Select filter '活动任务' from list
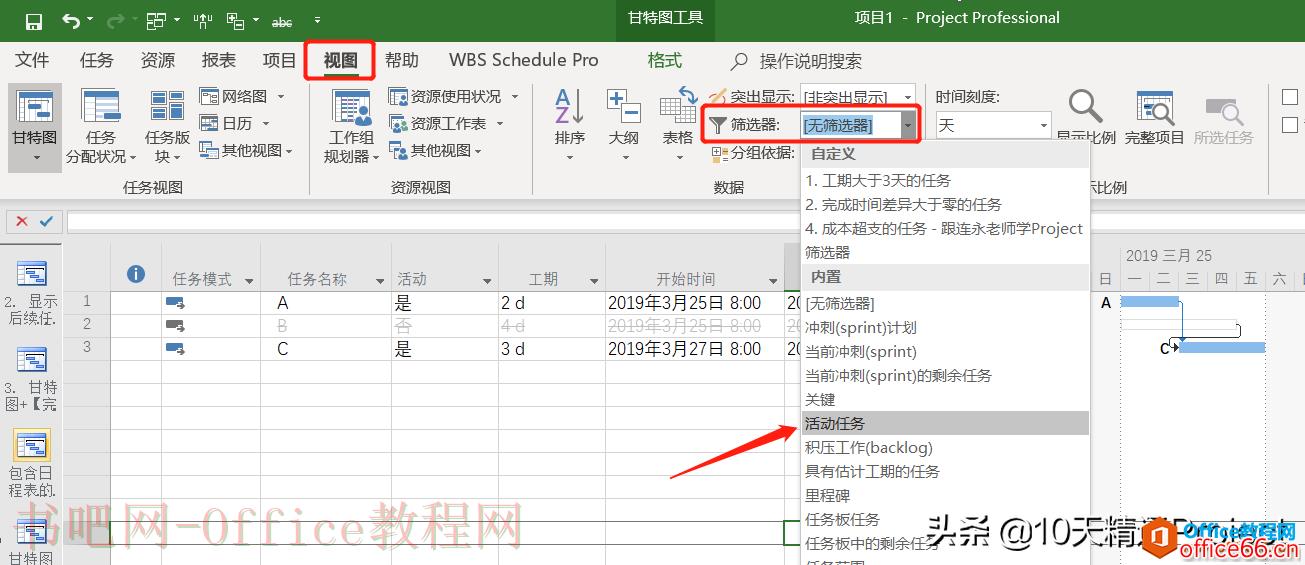The height and width of the screenshot is (565, 1305). coord(945,424)
